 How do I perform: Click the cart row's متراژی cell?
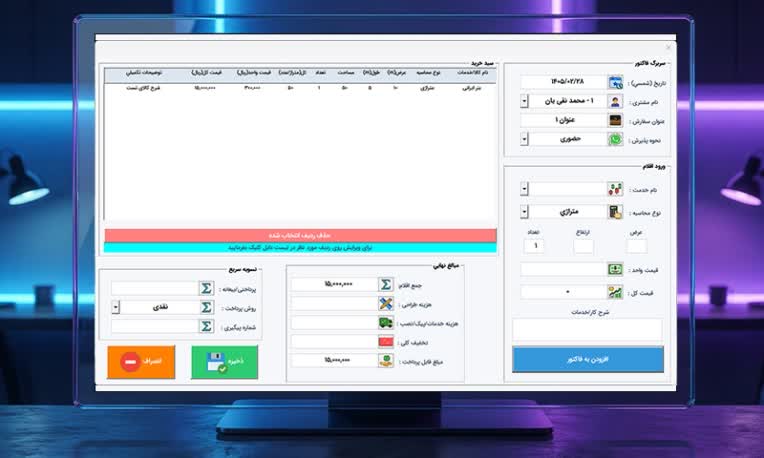[x=427, y=88]
